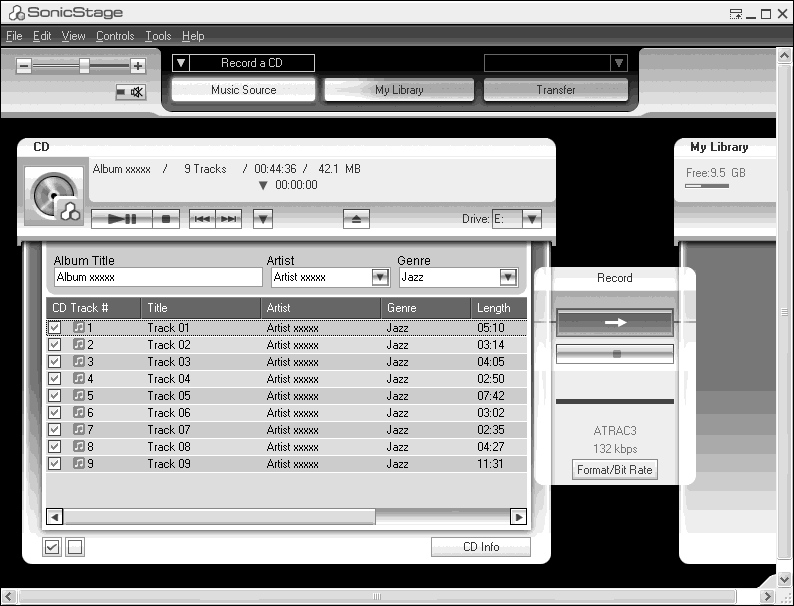This screenshot has height=606, width=794.
Task: Click music note icon of track 2
Action: 78,345
